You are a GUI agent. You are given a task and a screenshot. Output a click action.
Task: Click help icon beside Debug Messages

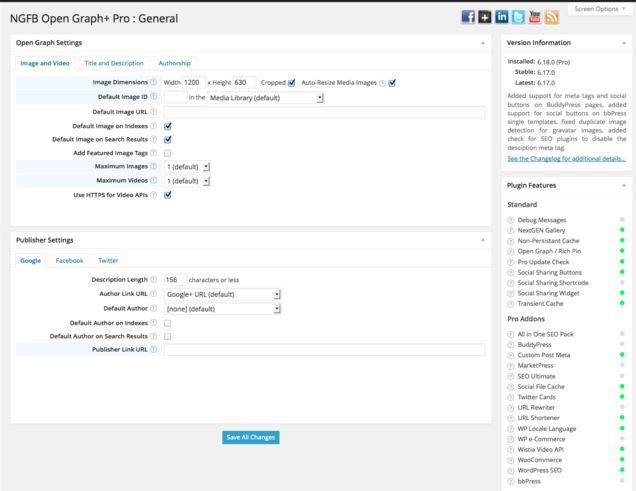[511, 220]
